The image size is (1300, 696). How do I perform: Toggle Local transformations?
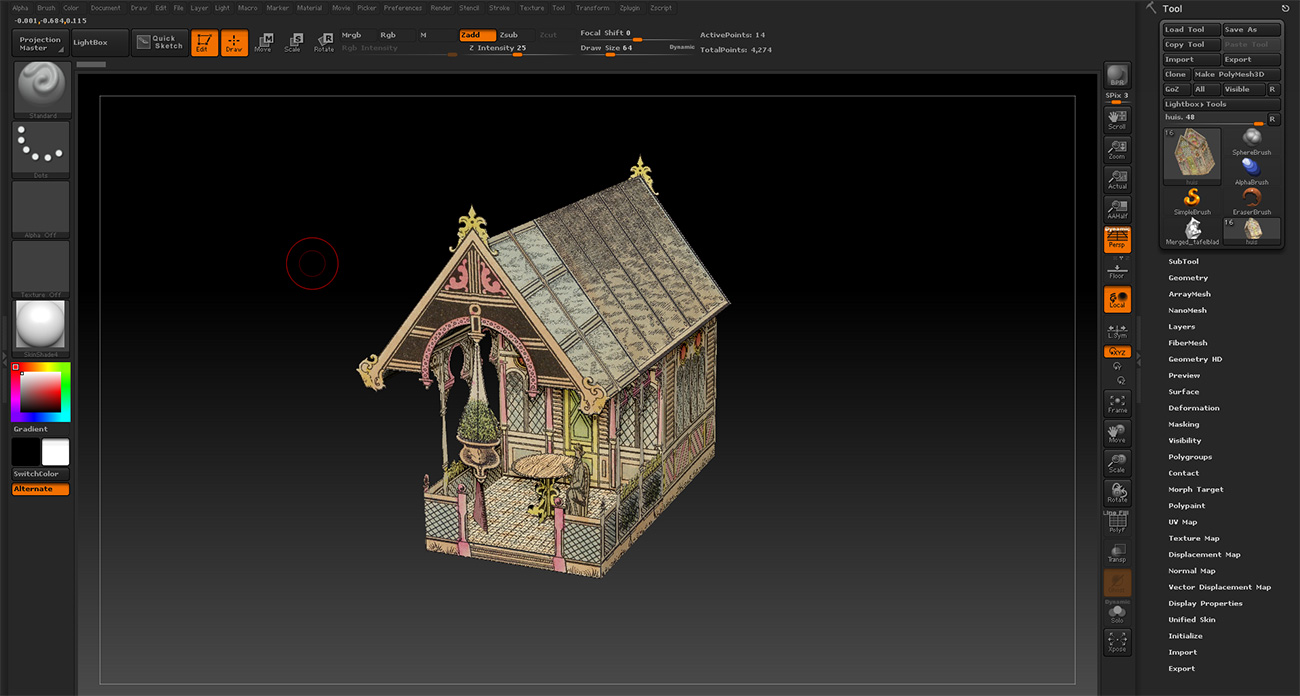(1117, 299)
